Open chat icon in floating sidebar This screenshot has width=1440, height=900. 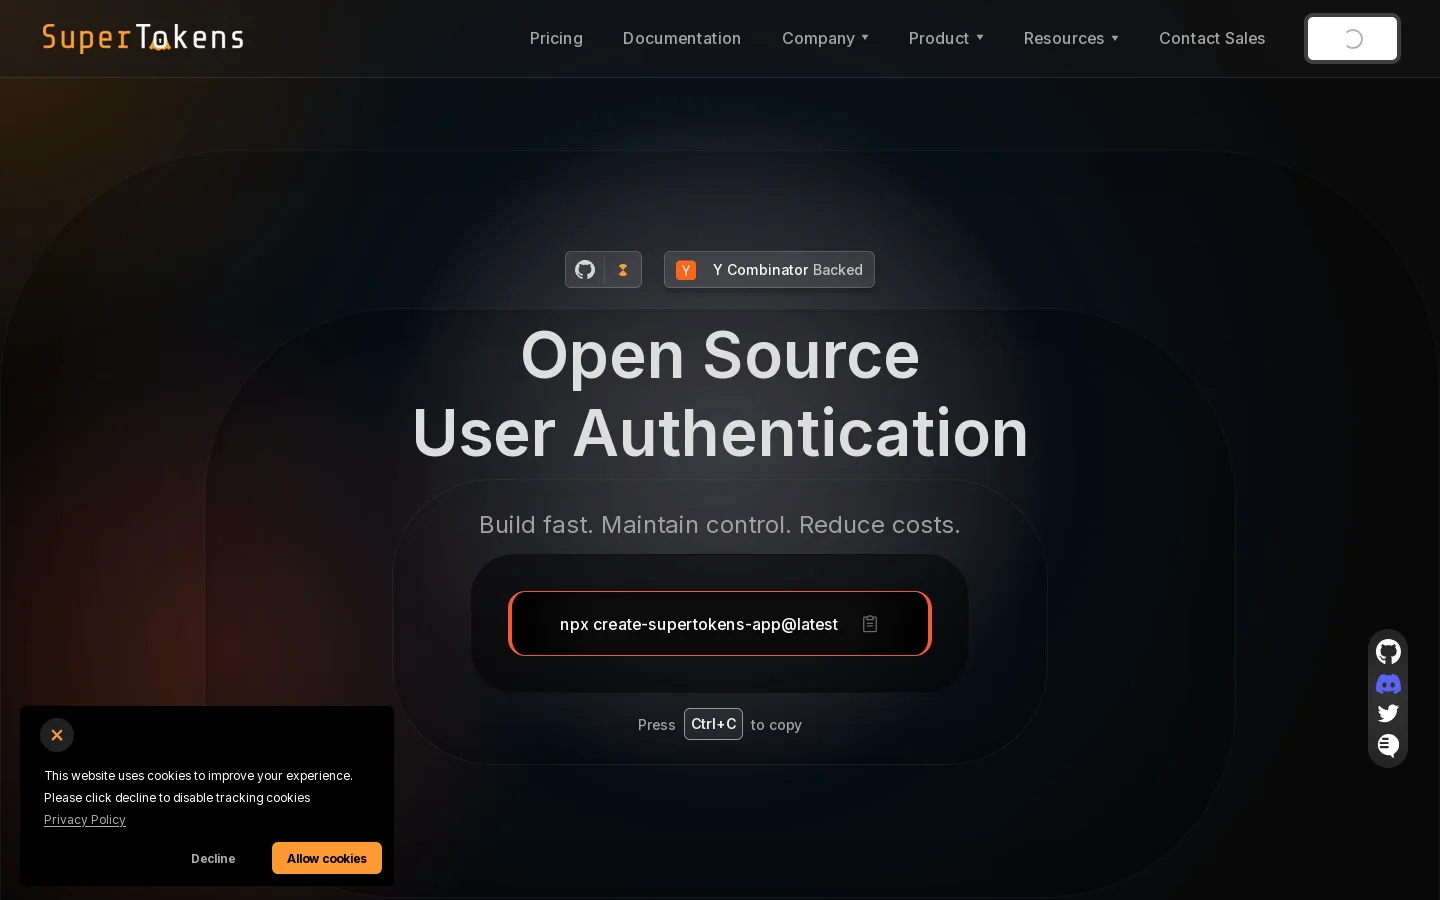[1388, 745]
